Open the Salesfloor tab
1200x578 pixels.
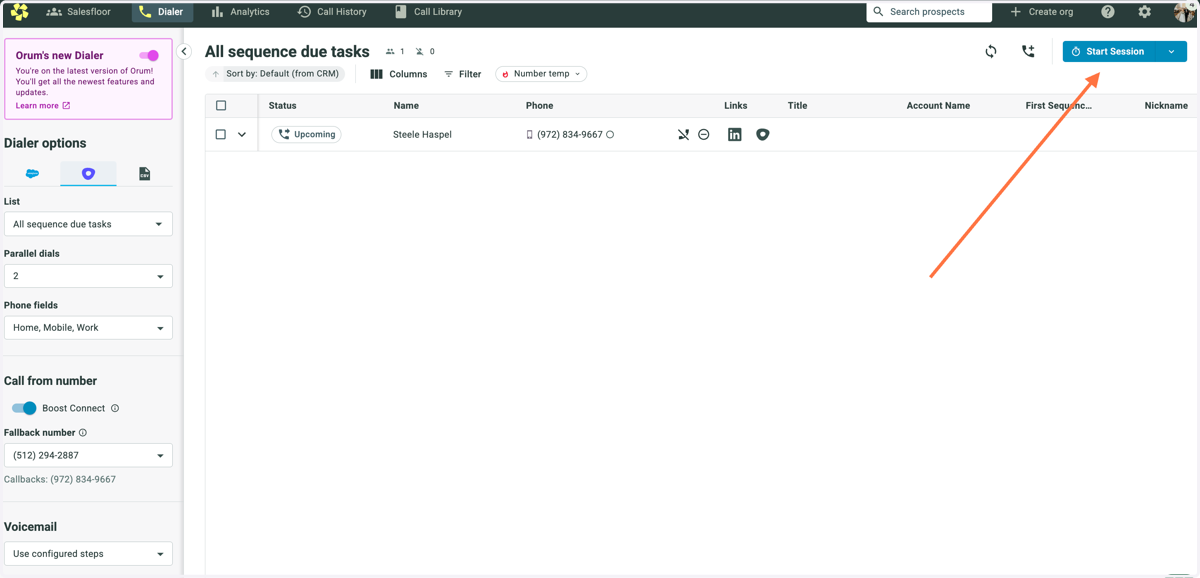click(x=79, y=12)
